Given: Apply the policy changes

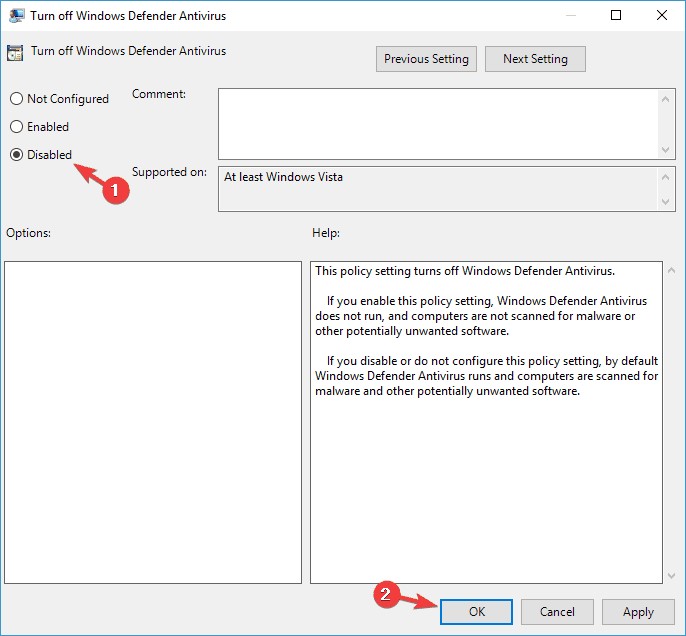Looking at the screenshot, I should coord(638,612).
